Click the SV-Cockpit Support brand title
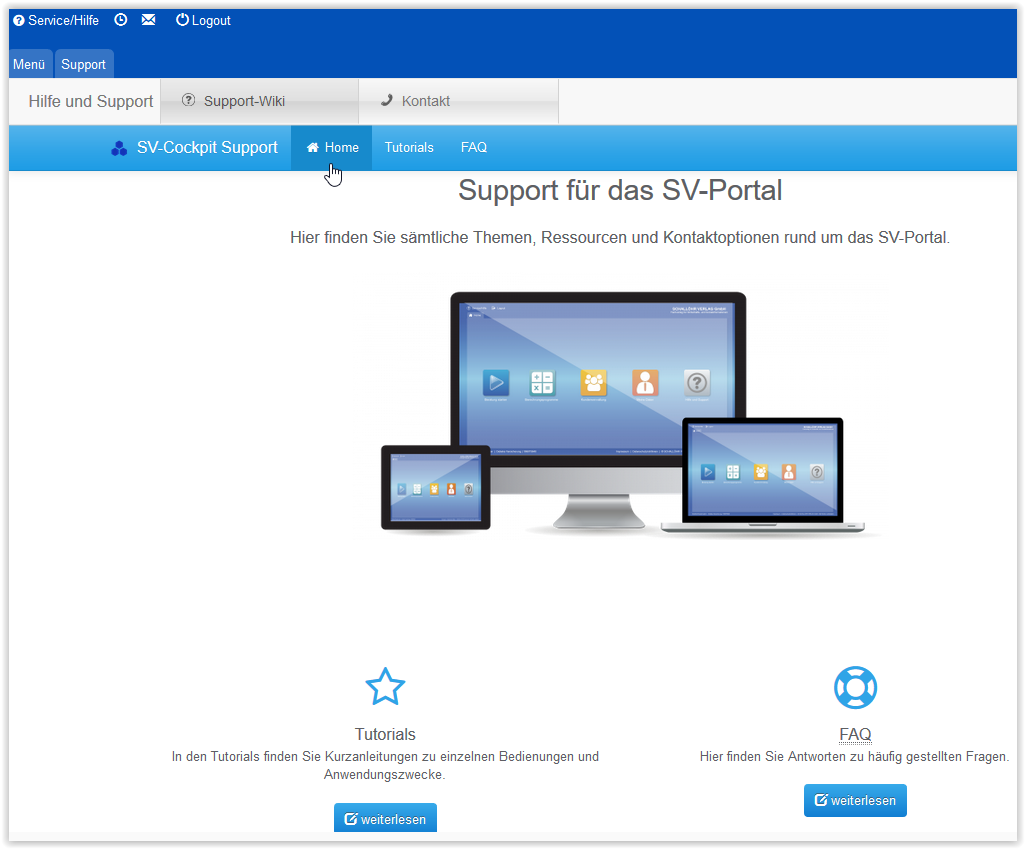The height and width of the screenshot is (849, 1025). tap(207, 148)
